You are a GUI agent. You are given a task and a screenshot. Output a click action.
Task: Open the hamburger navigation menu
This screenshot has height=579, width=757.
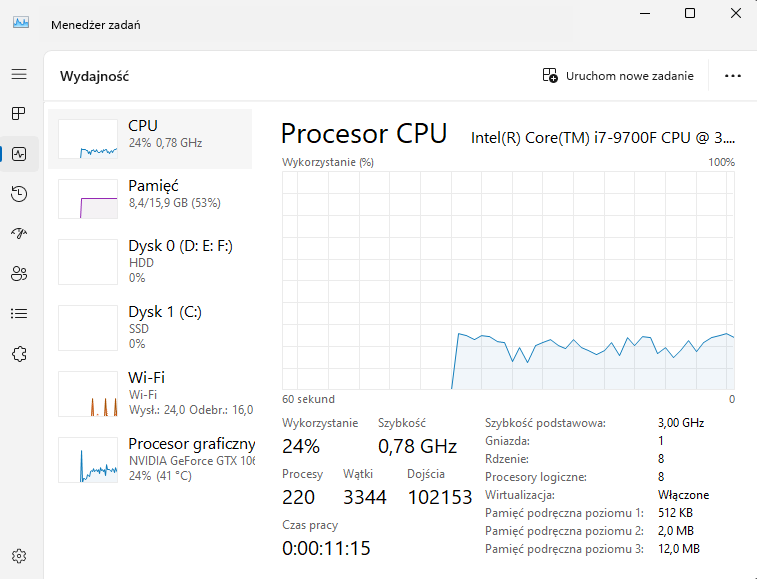click(18, 74)
